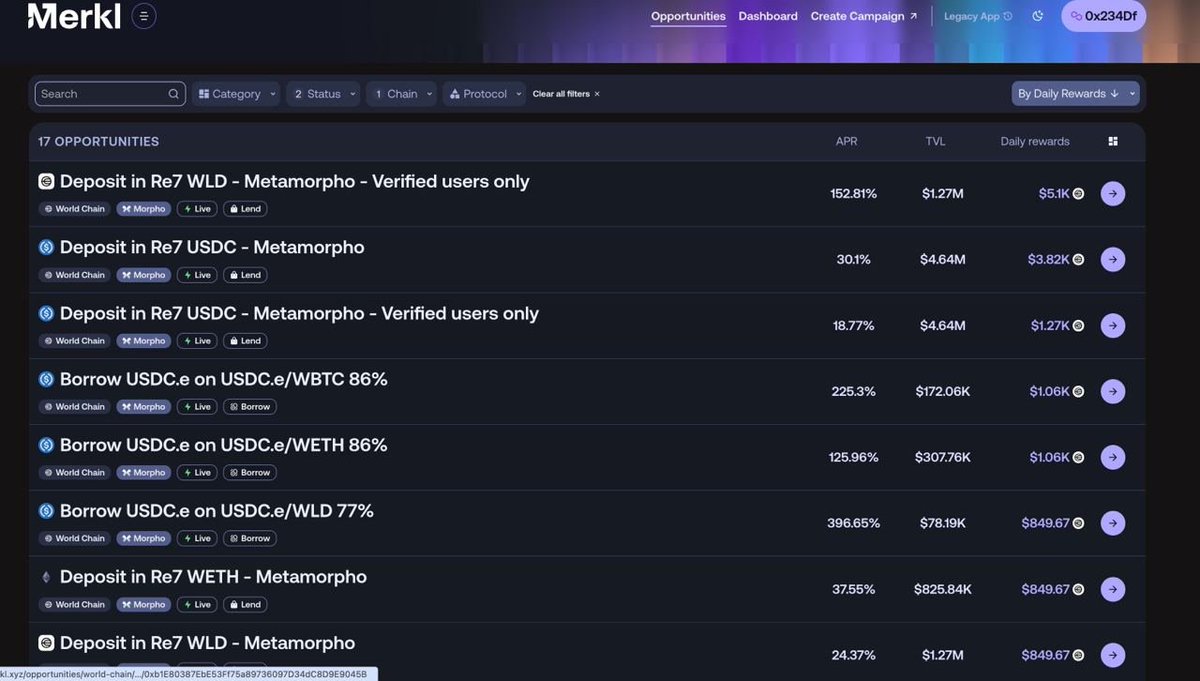Viewport: 1200px width, 681px height.
Task: Open Borrow USDC.e on USDC.e/WLD 77%
Action: click(216, 511)
